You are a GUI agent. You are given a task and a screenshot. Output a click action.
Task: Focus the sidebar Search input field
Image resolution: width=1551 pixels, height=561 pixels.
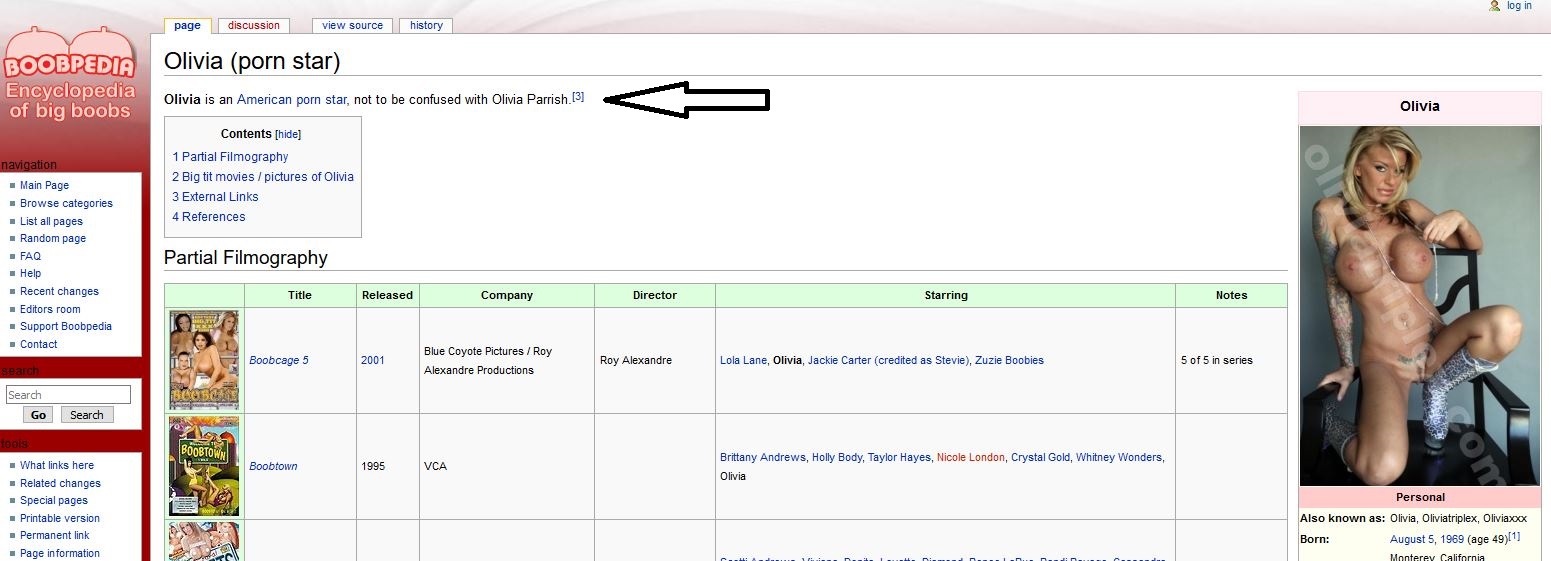coord(68,395)
